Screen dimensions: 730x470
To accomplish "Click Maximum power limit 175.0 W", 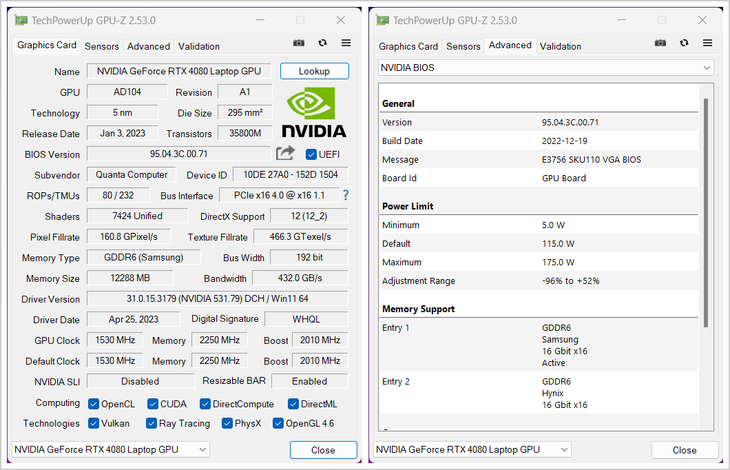I will [558, 262].
